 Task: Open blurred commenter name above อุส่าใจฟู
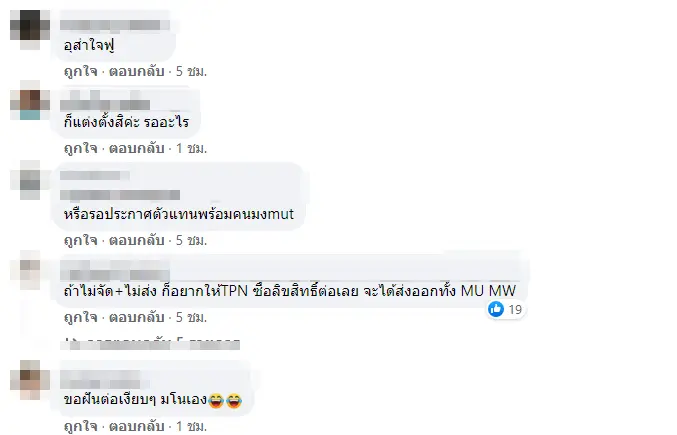(114, 25)
